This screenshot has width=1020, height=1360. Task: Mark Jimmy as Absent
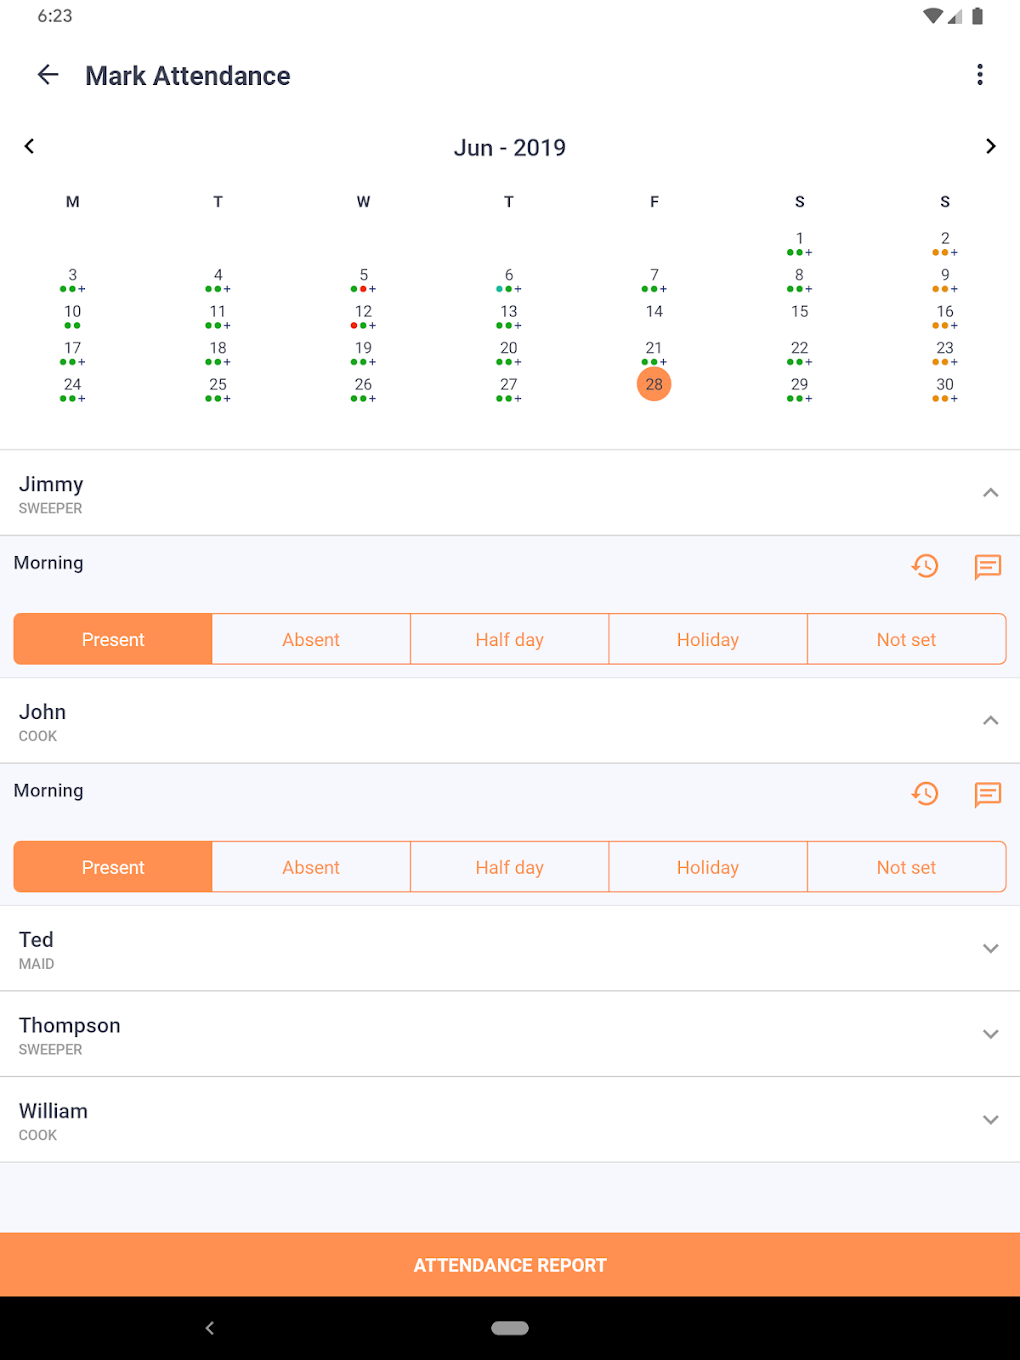[311, 639]
